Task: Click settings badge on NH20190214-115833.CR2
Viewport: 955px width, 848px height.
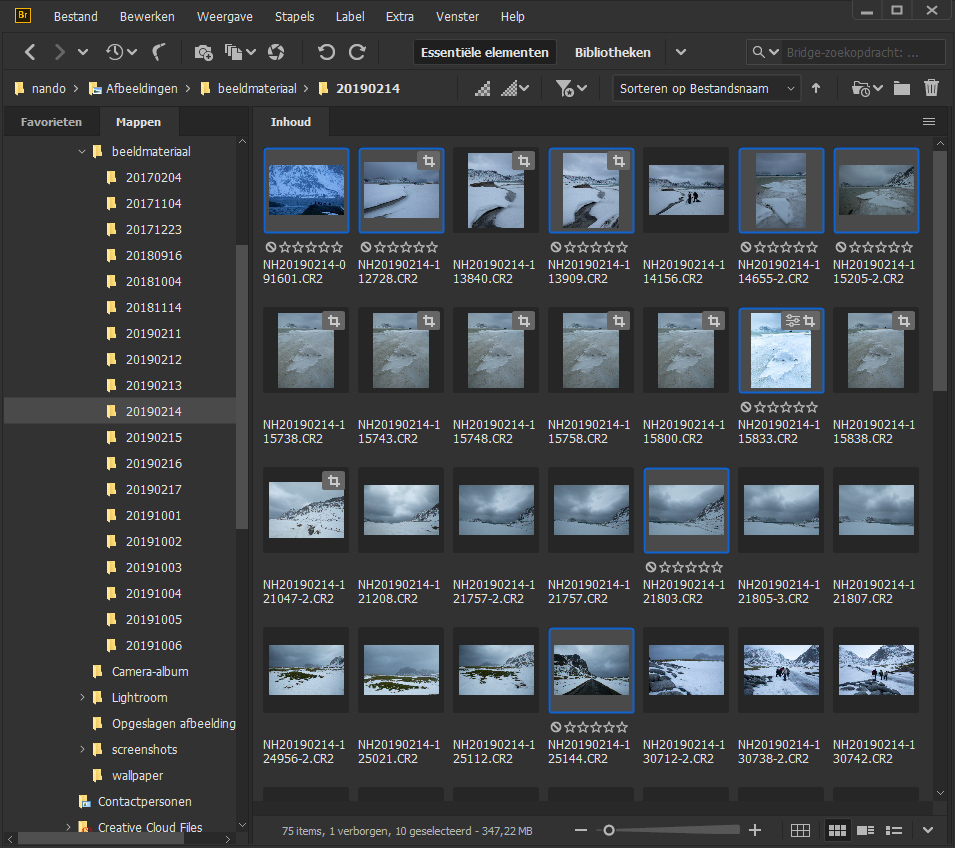Action: tap(792, 320)
